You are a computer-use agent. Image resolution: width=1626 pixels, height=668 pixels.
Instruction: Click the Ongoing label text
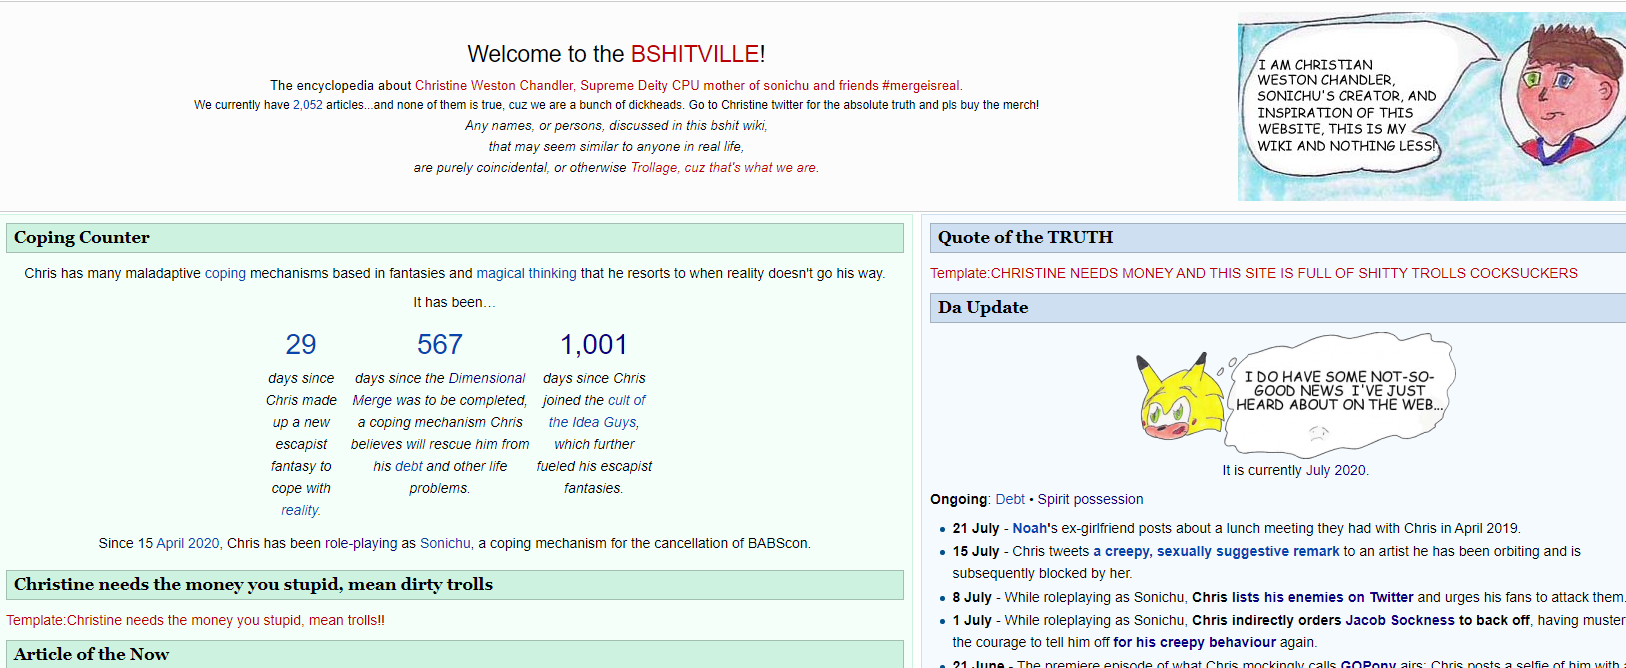click(959, 499)
